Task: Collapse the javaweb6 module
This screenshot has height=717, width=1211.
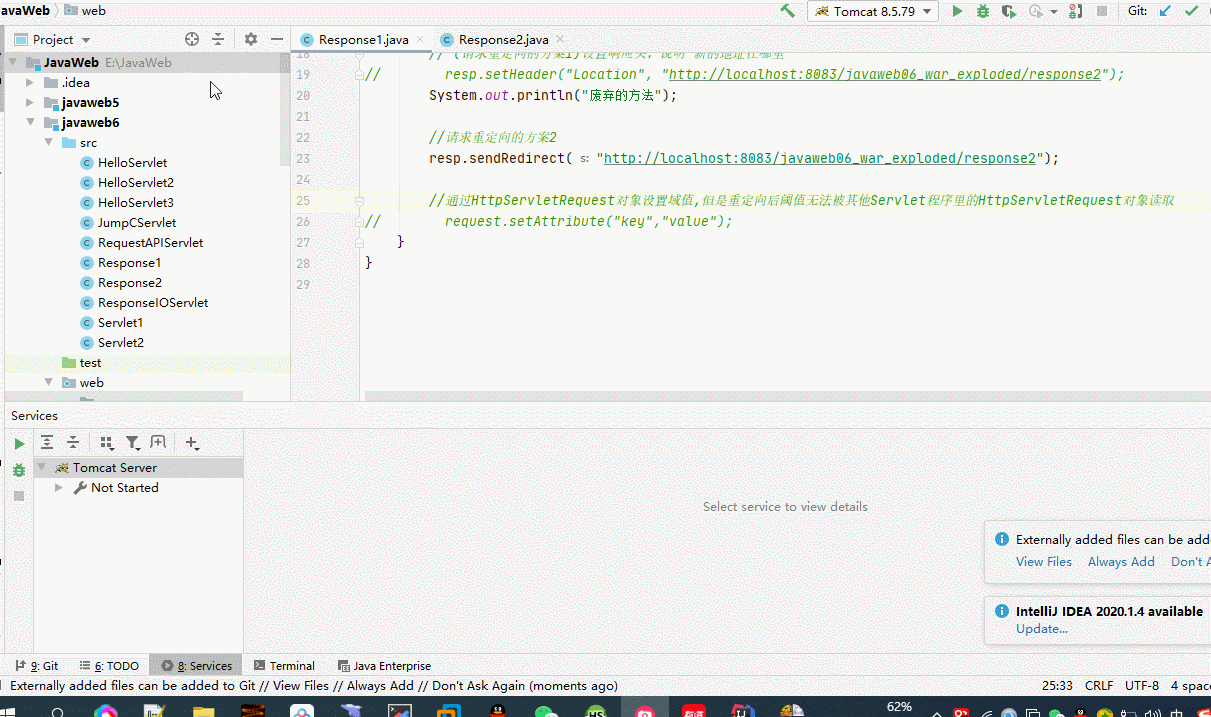Action: pos(30,122)
